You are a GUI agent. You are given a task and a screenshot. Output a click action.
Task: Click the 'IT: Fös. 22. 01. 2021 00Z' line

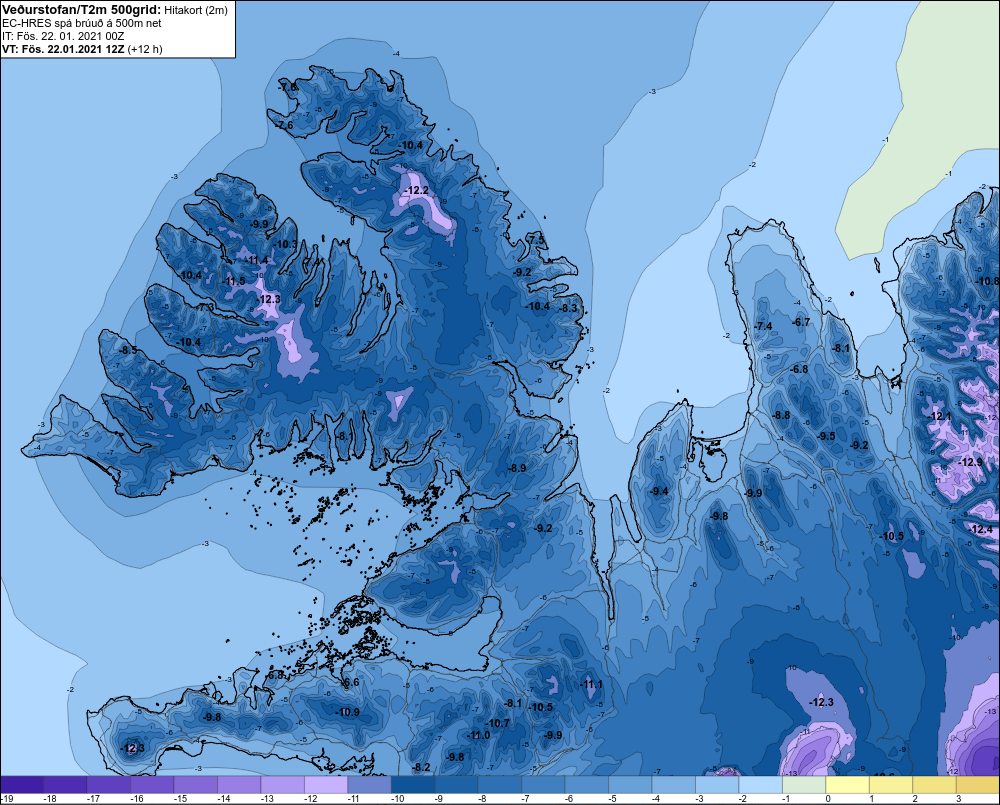pyautogui.click(x=63, y=36)
